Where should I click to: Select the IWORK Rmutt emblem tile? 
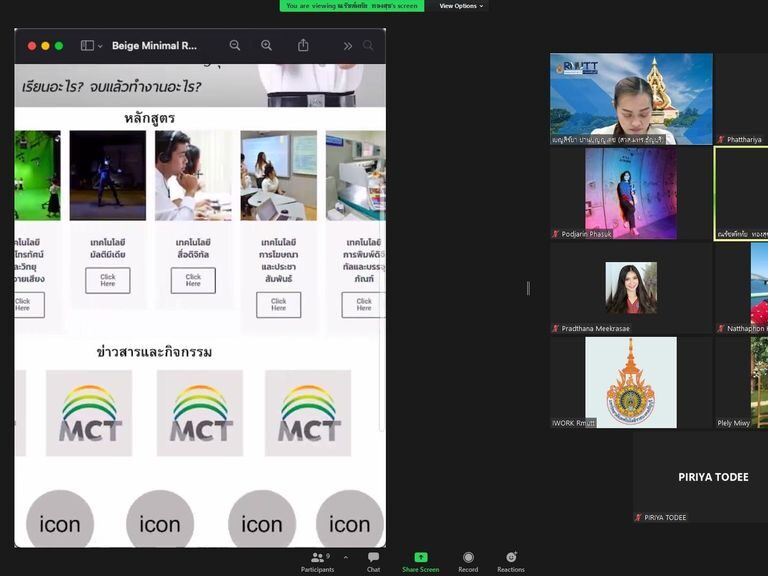[631, 383]
